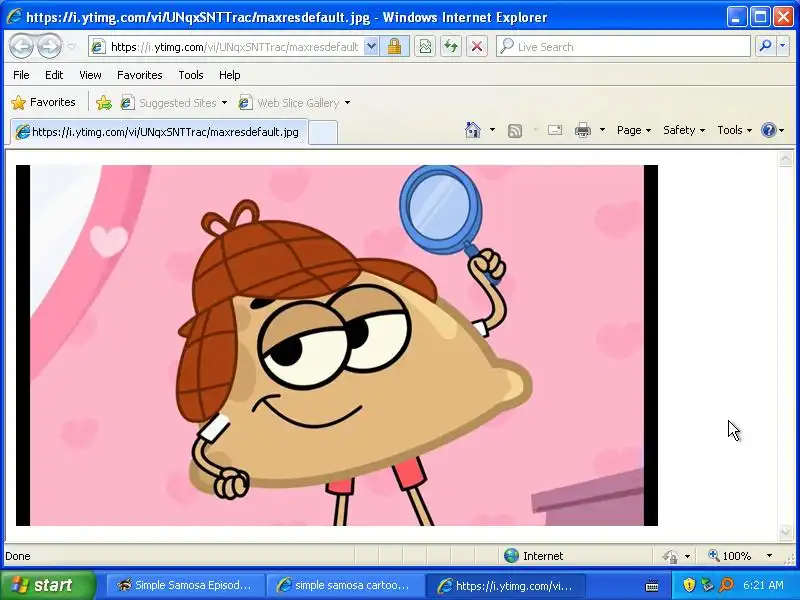Screen dimensions: 800x600
Task: Open the Tools menu in menu bar
Action: coord(191,75)
